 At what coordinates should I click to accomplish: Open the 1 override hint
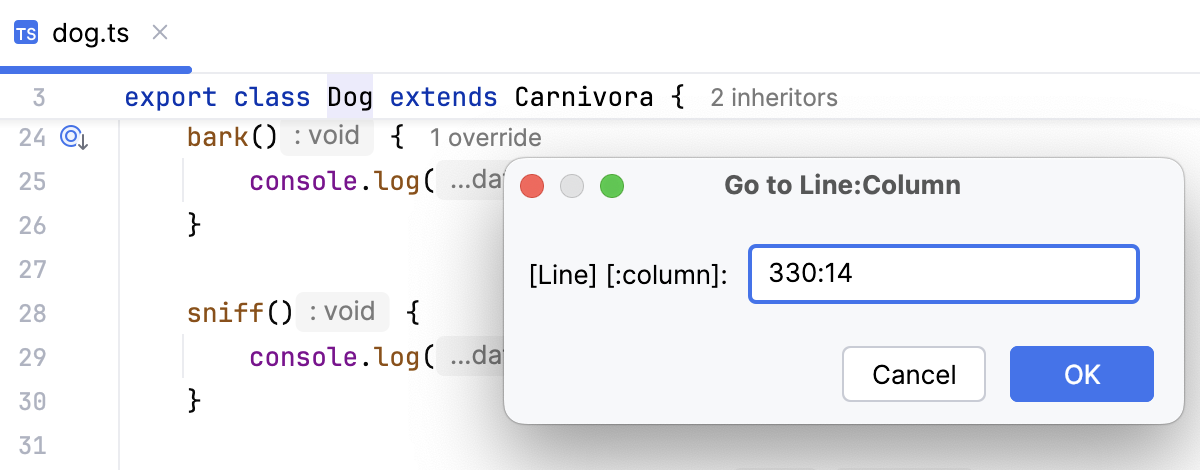[485, 137]
